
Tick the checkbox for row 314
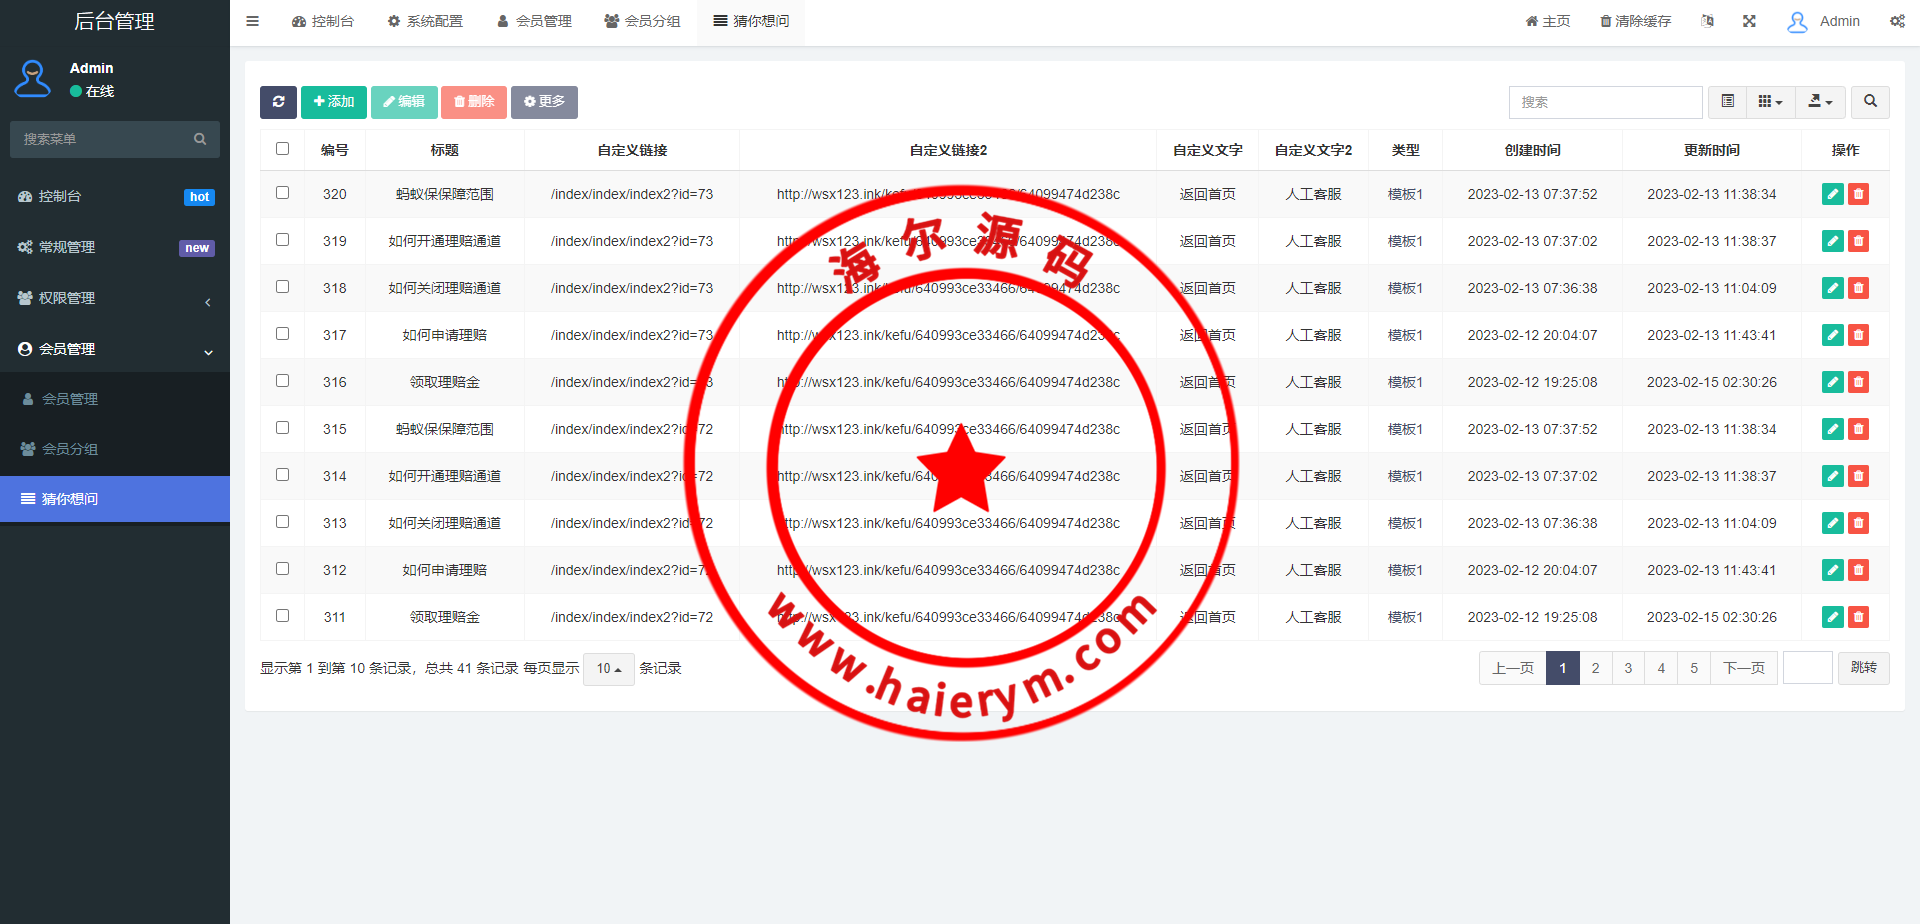[283, 475]
